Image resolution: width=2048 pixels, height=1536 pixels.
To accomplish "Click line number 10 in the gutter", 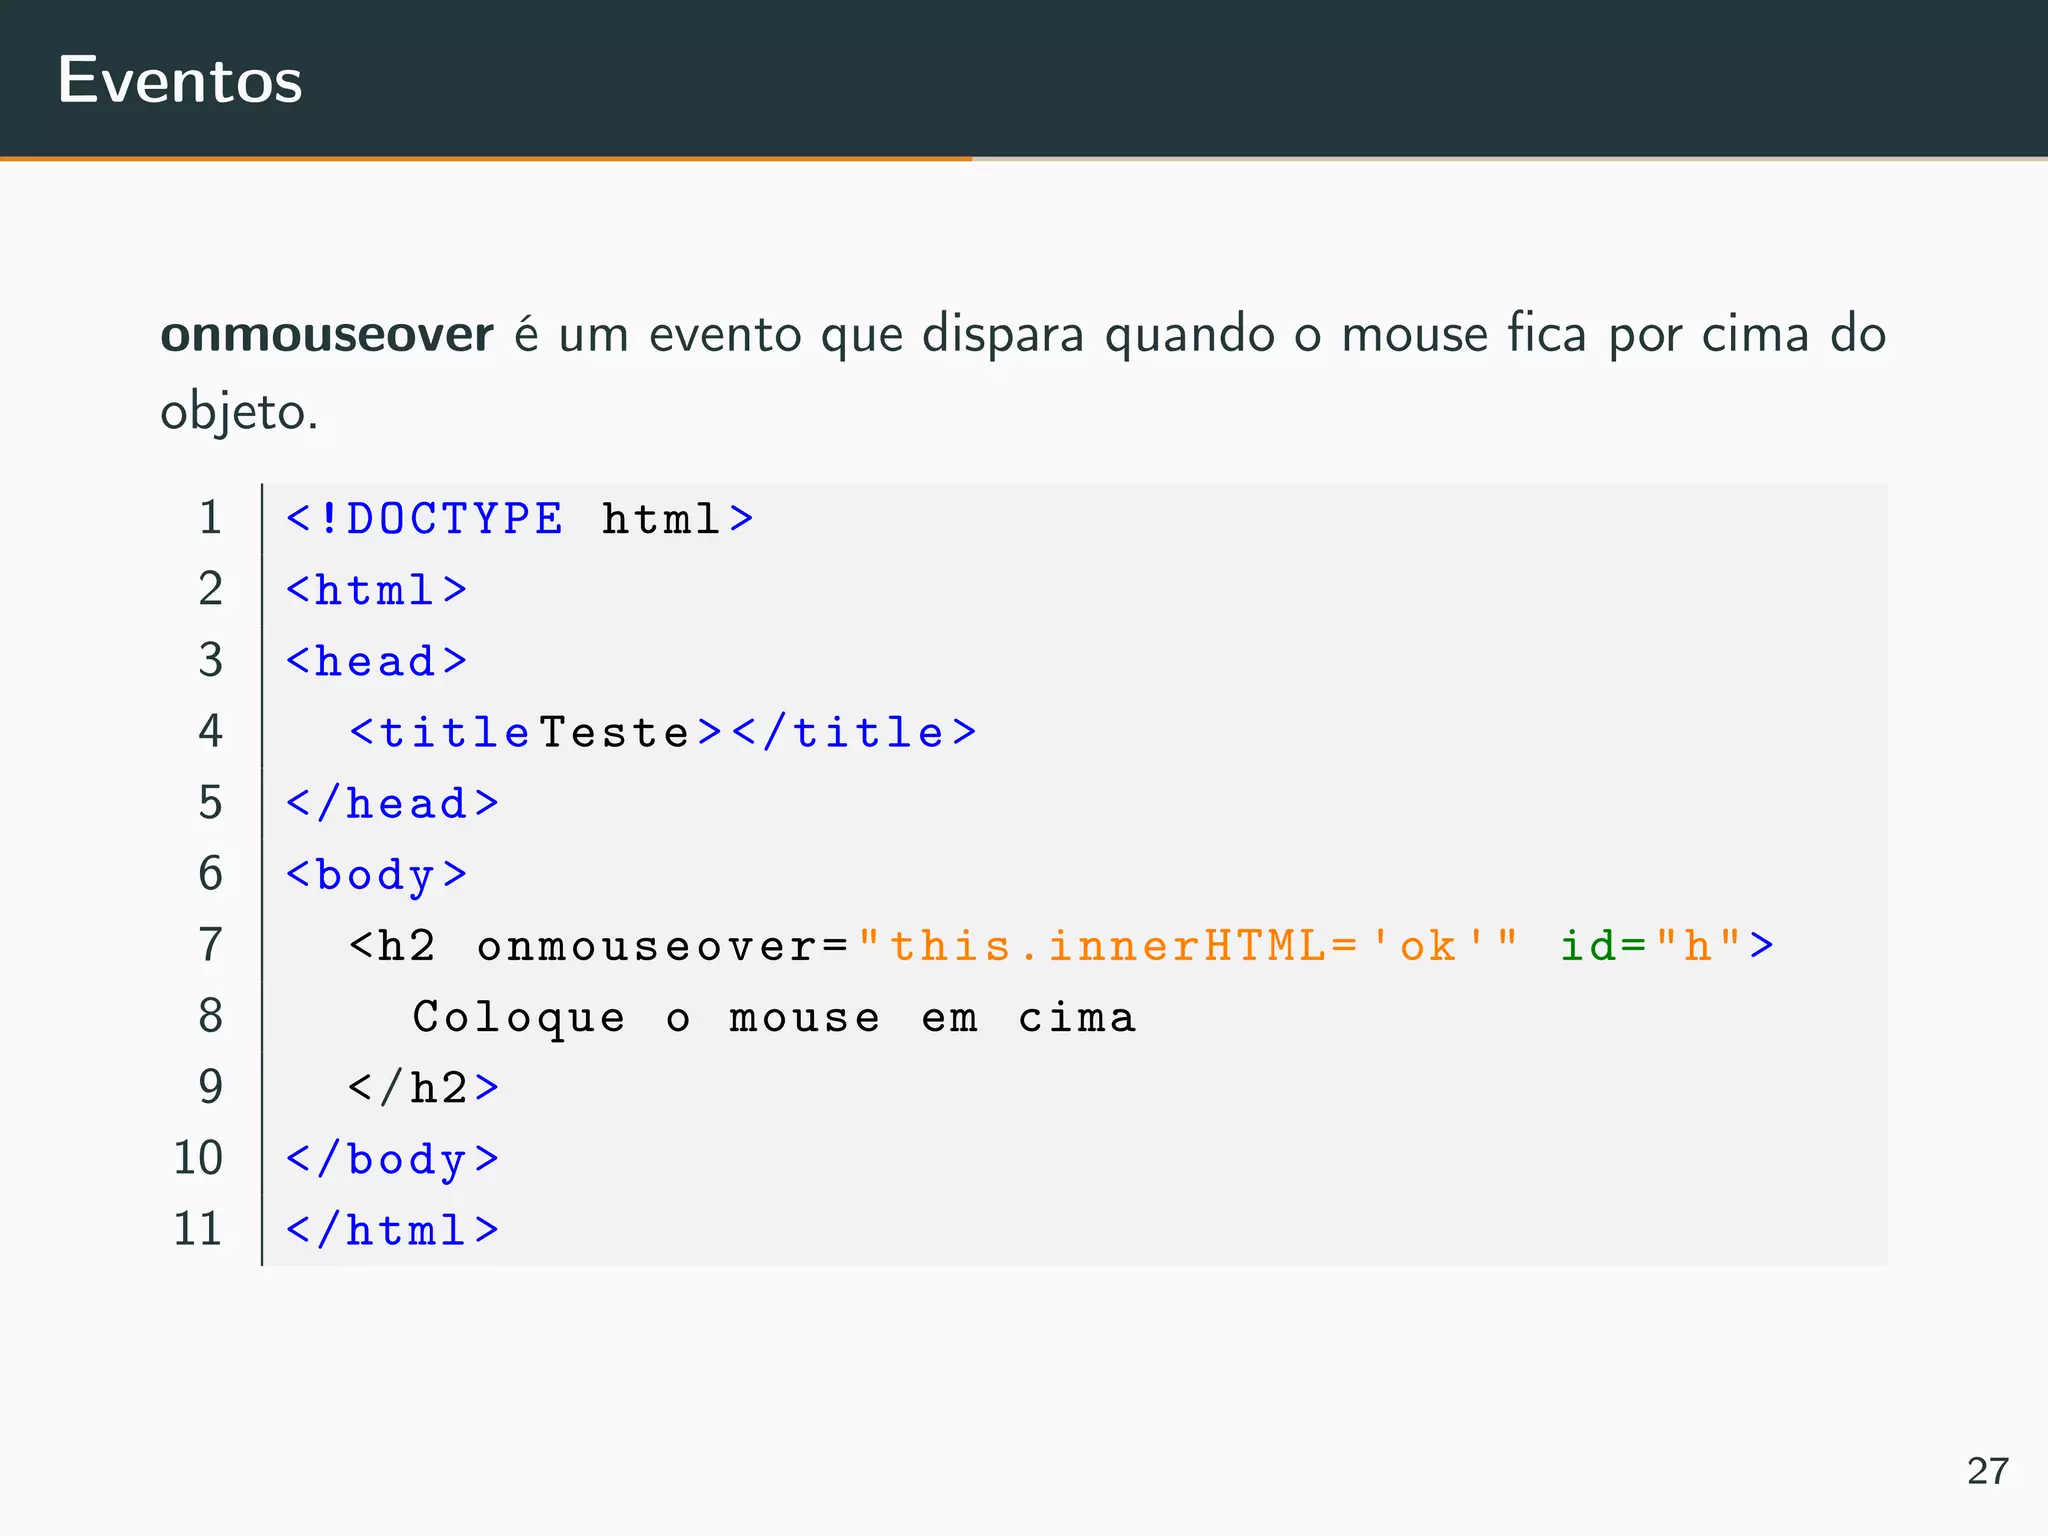I will click(x=198, y=1158).
